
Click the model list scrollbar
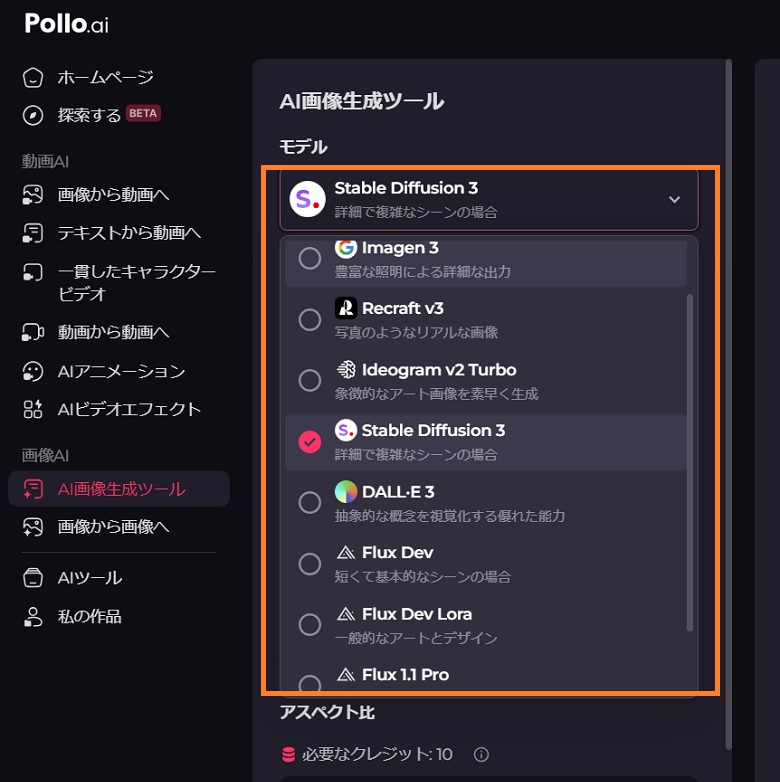(x=690, y=462)
